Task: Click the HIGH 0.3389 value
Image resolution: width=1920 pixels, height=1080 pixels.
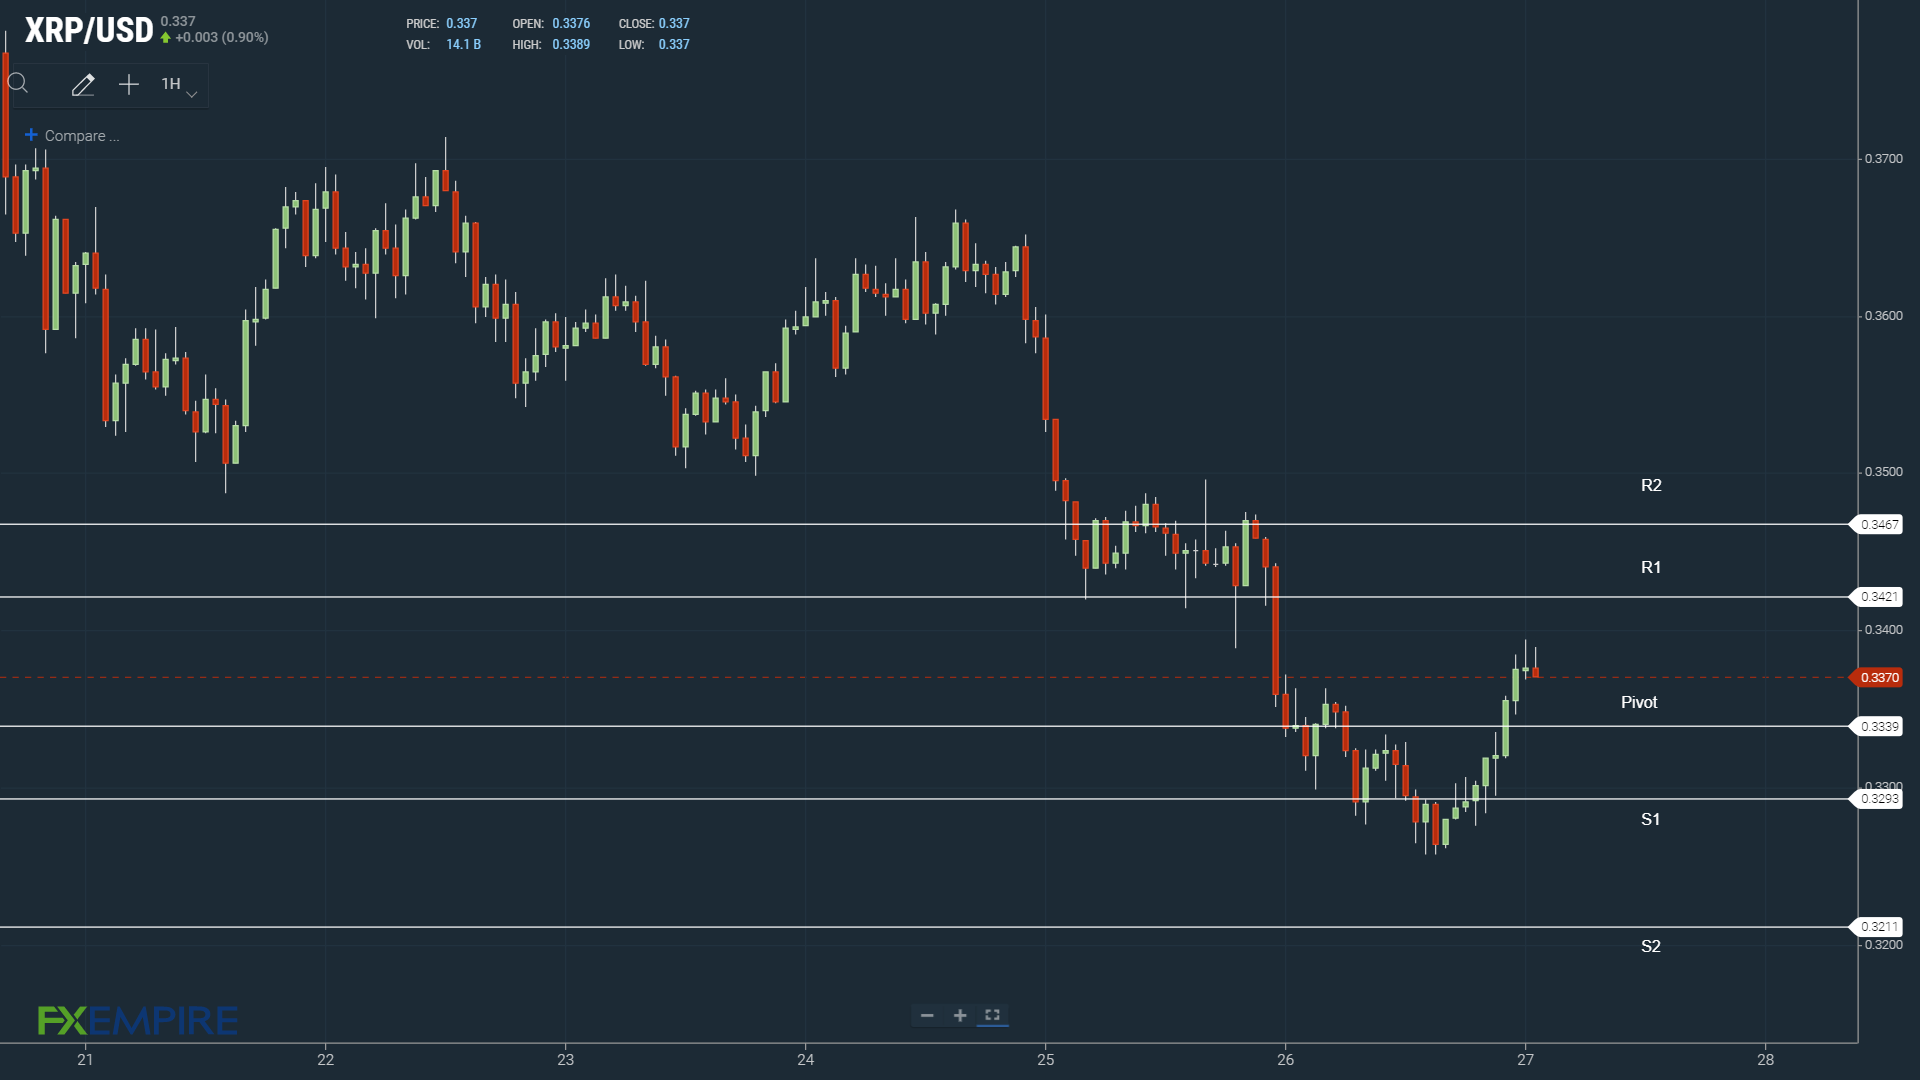Action: [571, 45]
